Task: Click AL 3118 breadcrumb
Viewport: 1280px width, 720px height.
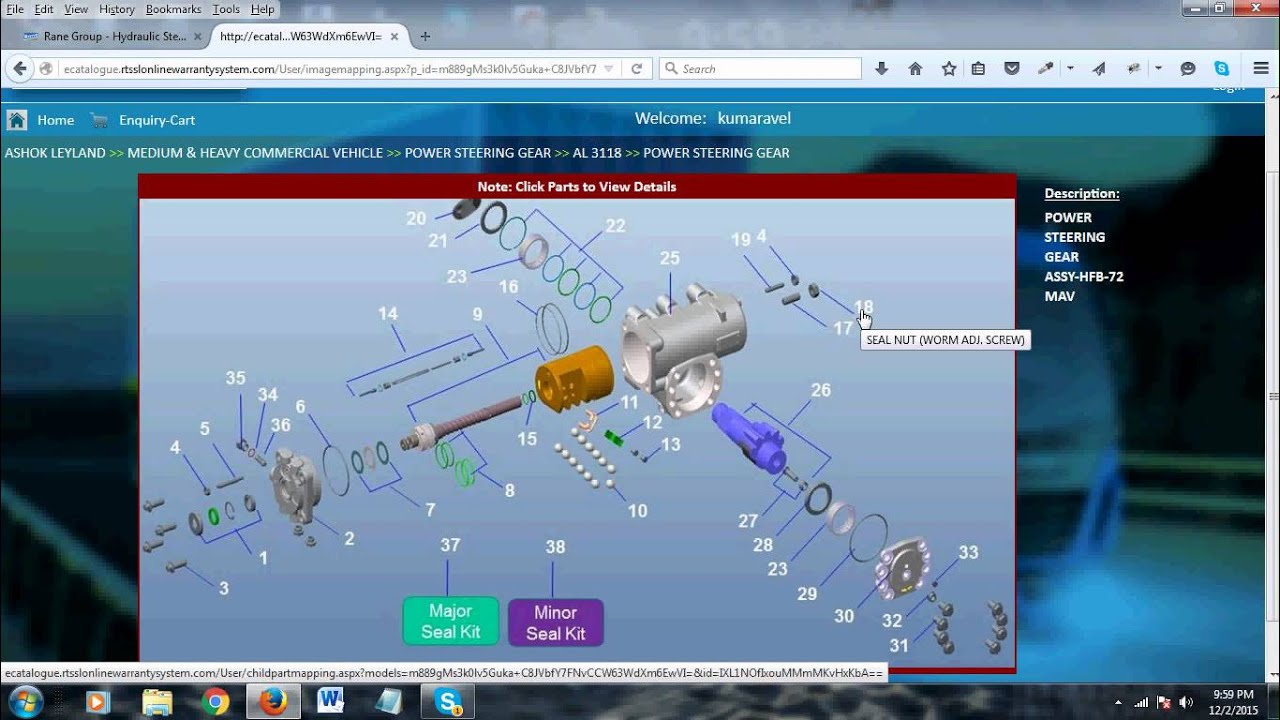Action: (x=597, y=153)
